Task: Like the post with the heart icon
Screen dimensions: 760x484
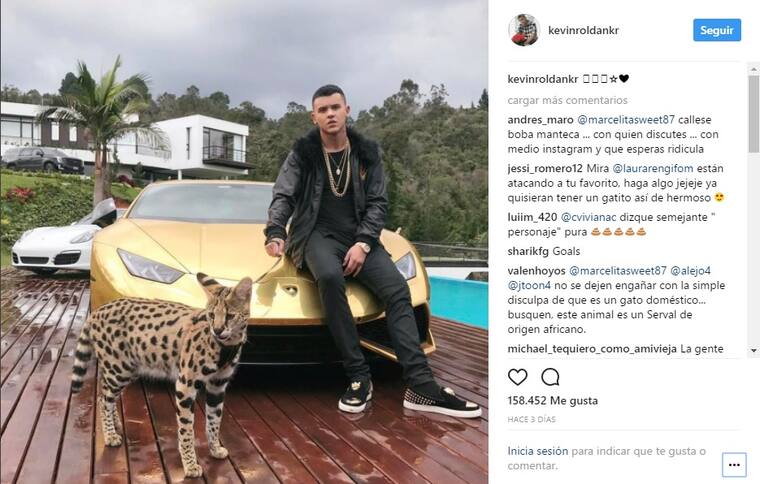Action: [x=517, y=377]
